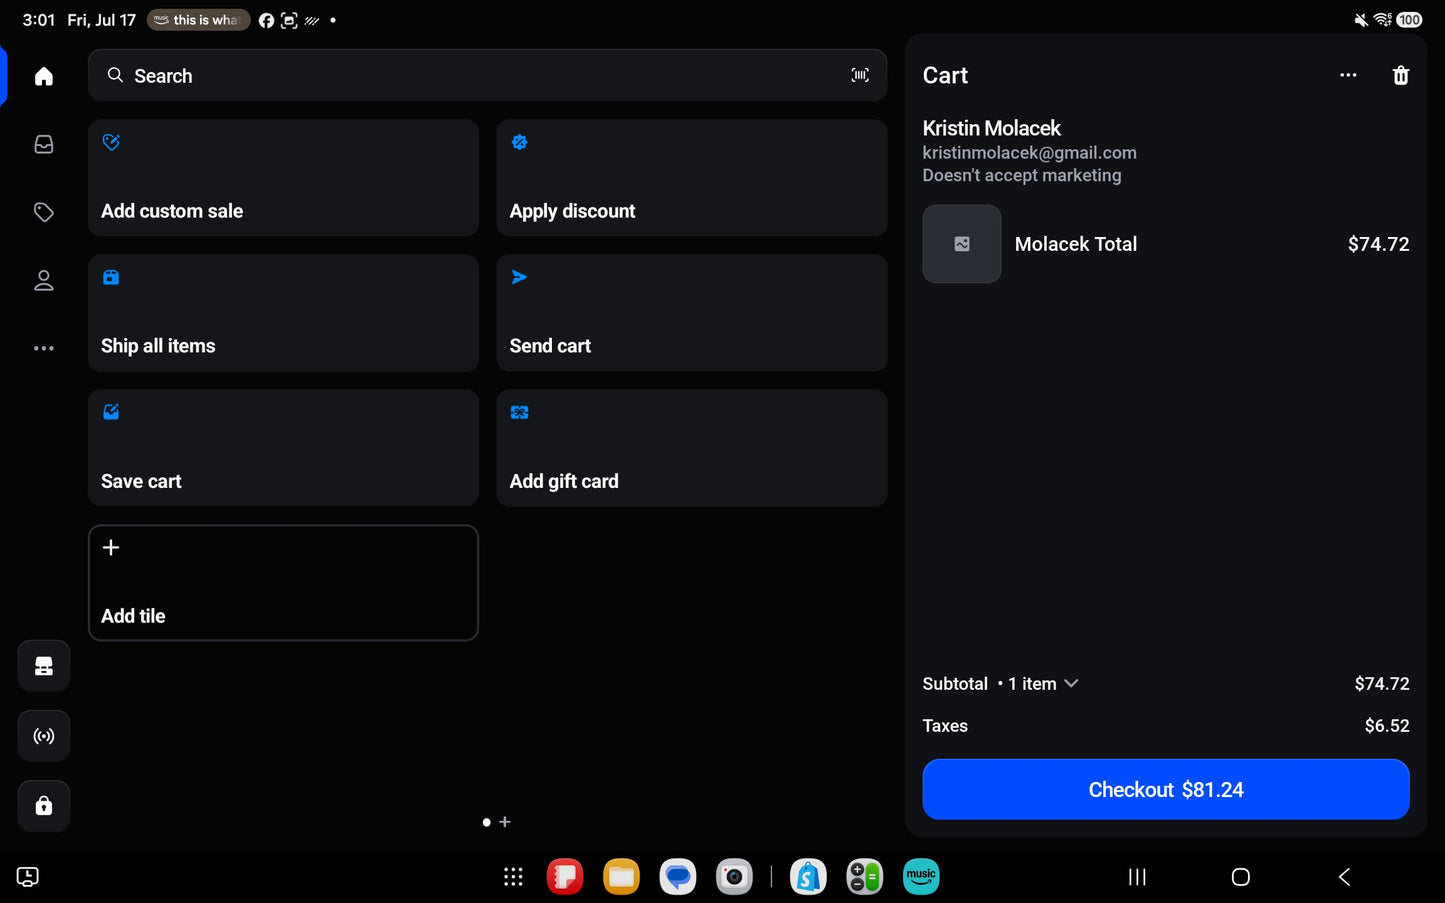The width and height of the screenshot is (1445, 903).
Task: Open the Messages chat app in taskbar
Action: [678, 877]
